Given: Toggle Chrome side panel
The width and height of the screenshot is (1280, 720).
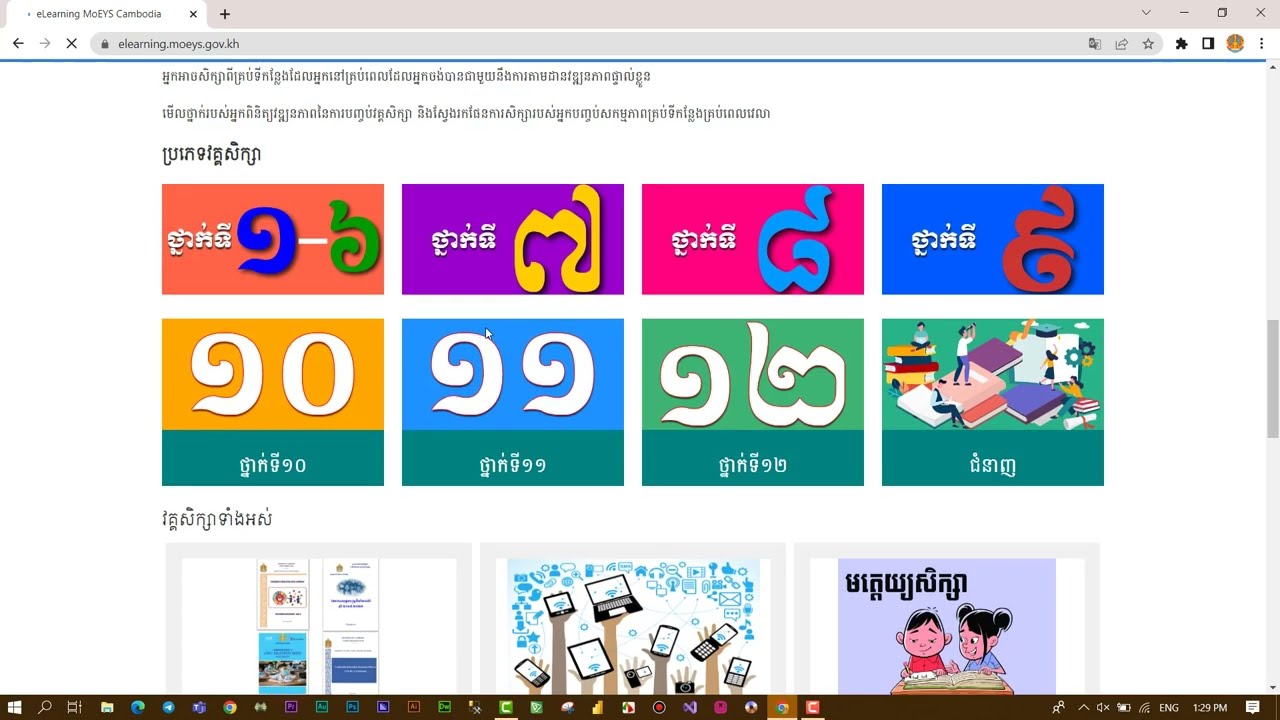Looking at the screenshot, I should pos(1208,44).
